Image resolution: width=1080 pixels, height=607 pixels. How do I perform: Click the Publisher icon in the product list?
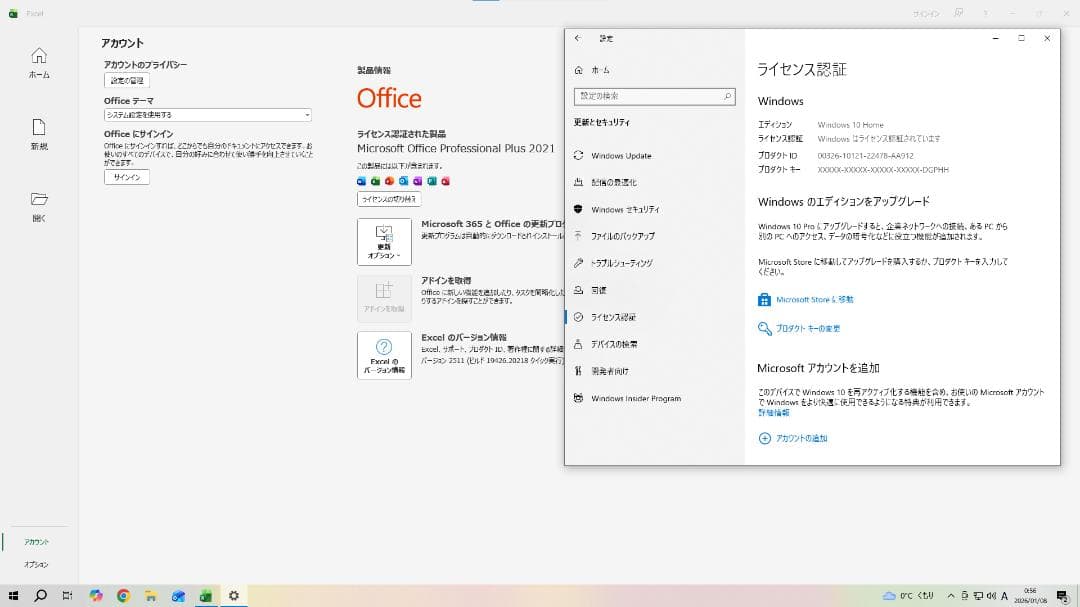(x=430, y=181)
